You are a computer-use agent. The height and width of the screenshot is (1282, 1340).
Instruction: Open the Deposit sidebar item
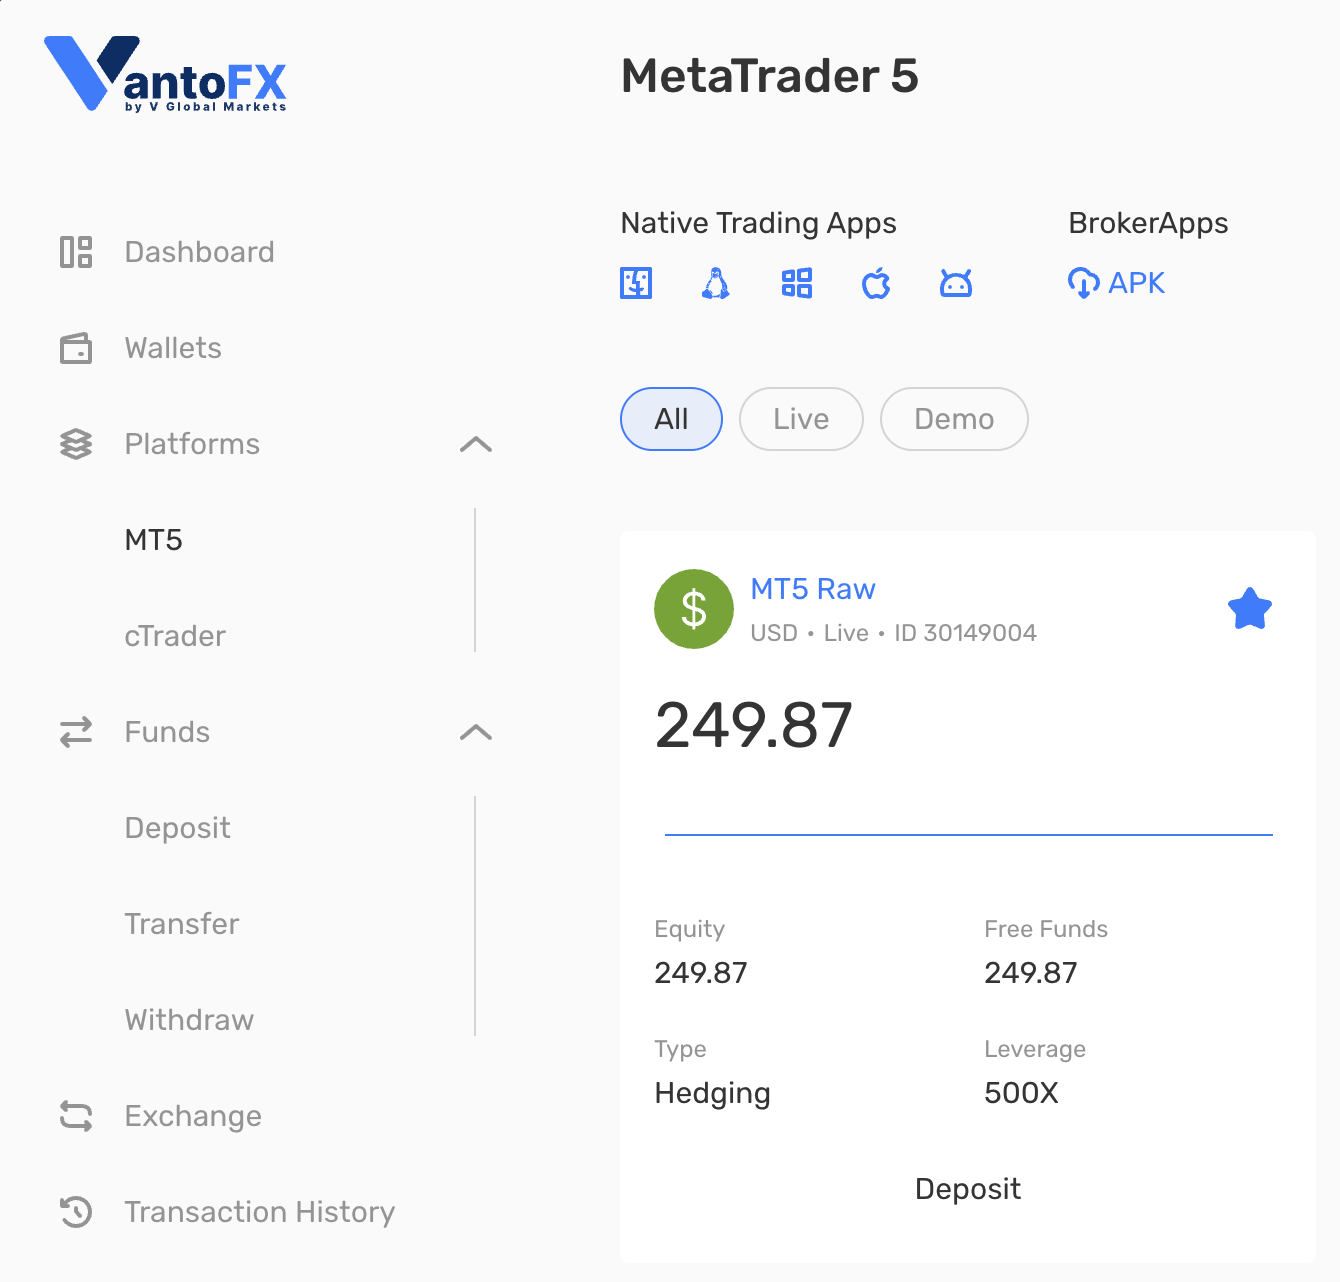pos(177,828)
